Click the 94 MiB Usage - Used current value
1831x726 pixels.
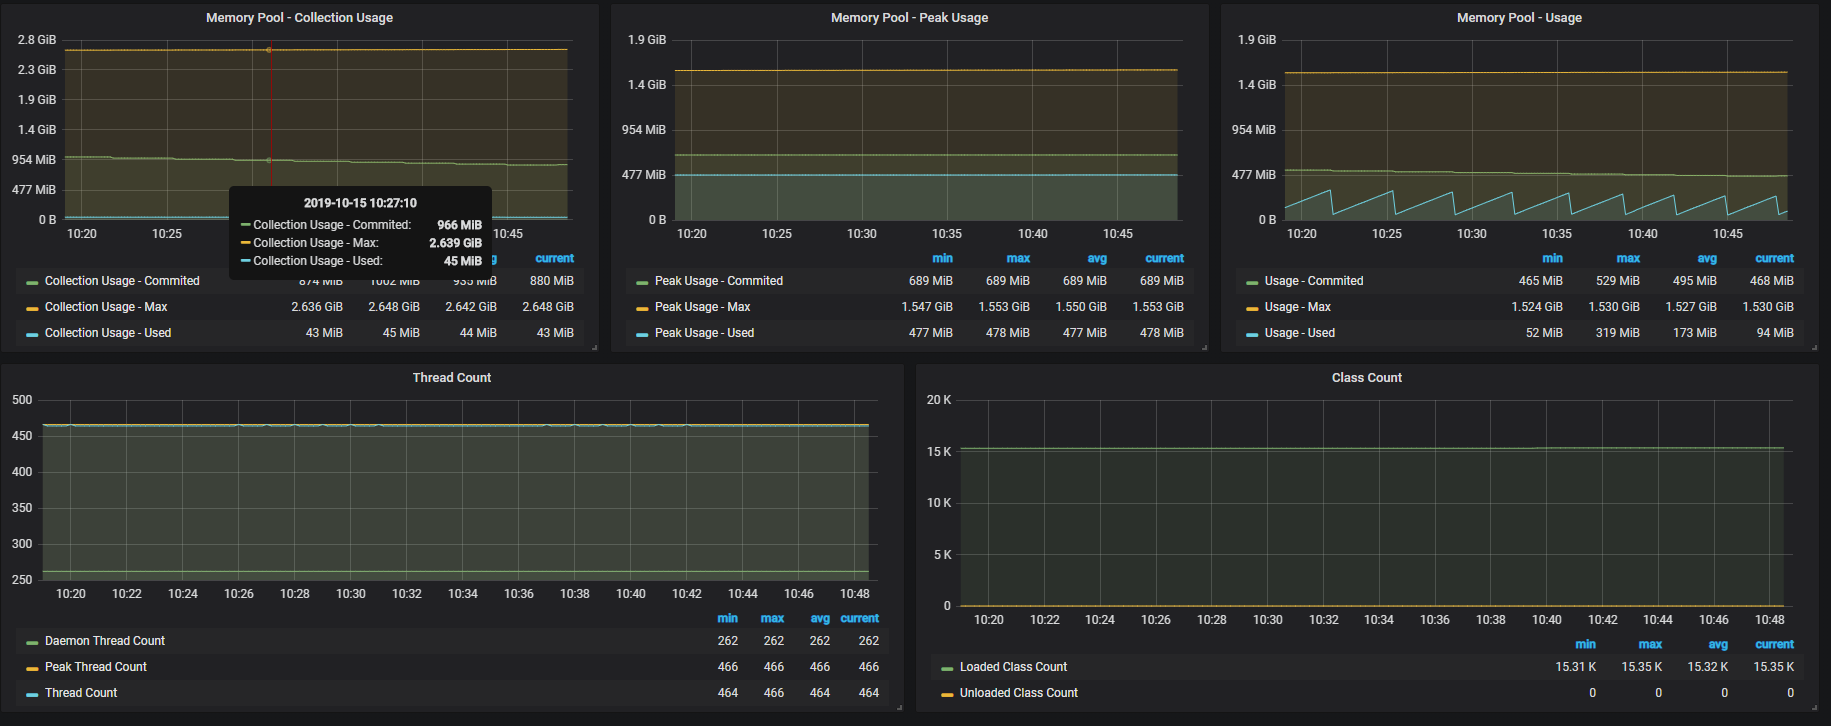(1775, 333)
